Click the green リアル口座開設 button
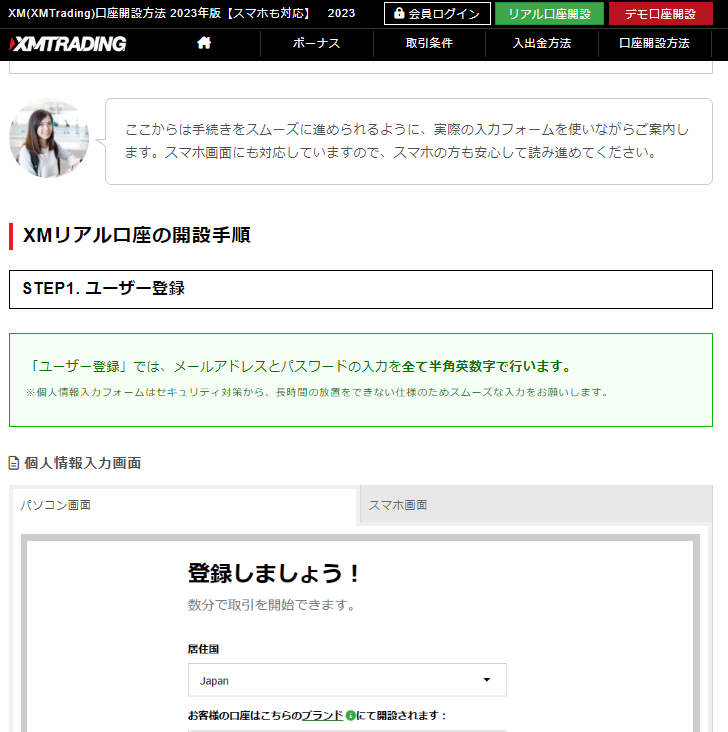Viewport: 728px width, 732px height. [549, 14]
